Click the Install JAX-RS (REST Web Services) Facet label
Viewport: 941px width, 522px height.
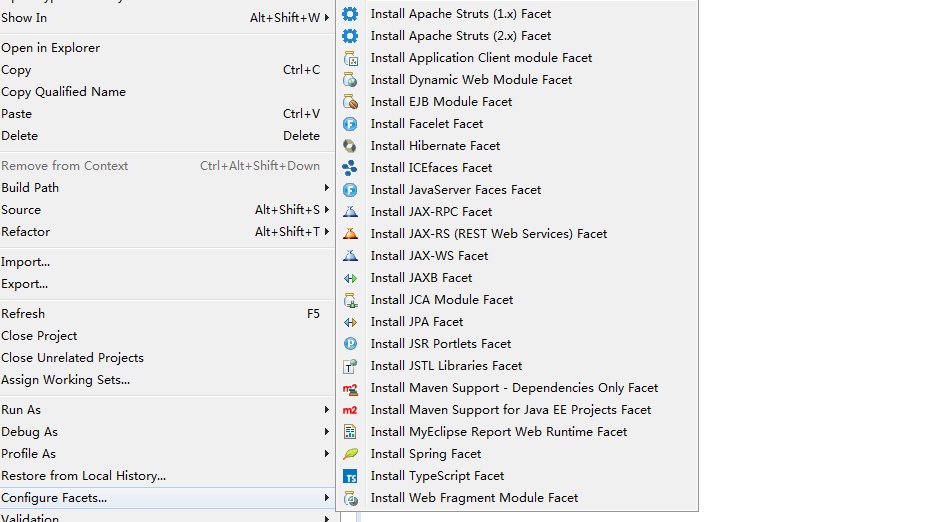(x=489, y=234)
